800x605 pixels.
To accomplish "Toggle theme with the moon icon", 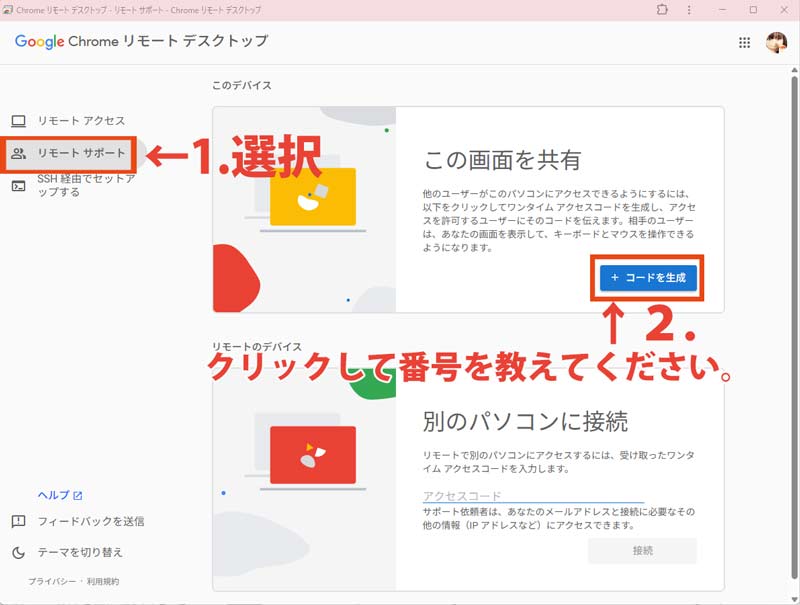I will (x=18, y=552).
